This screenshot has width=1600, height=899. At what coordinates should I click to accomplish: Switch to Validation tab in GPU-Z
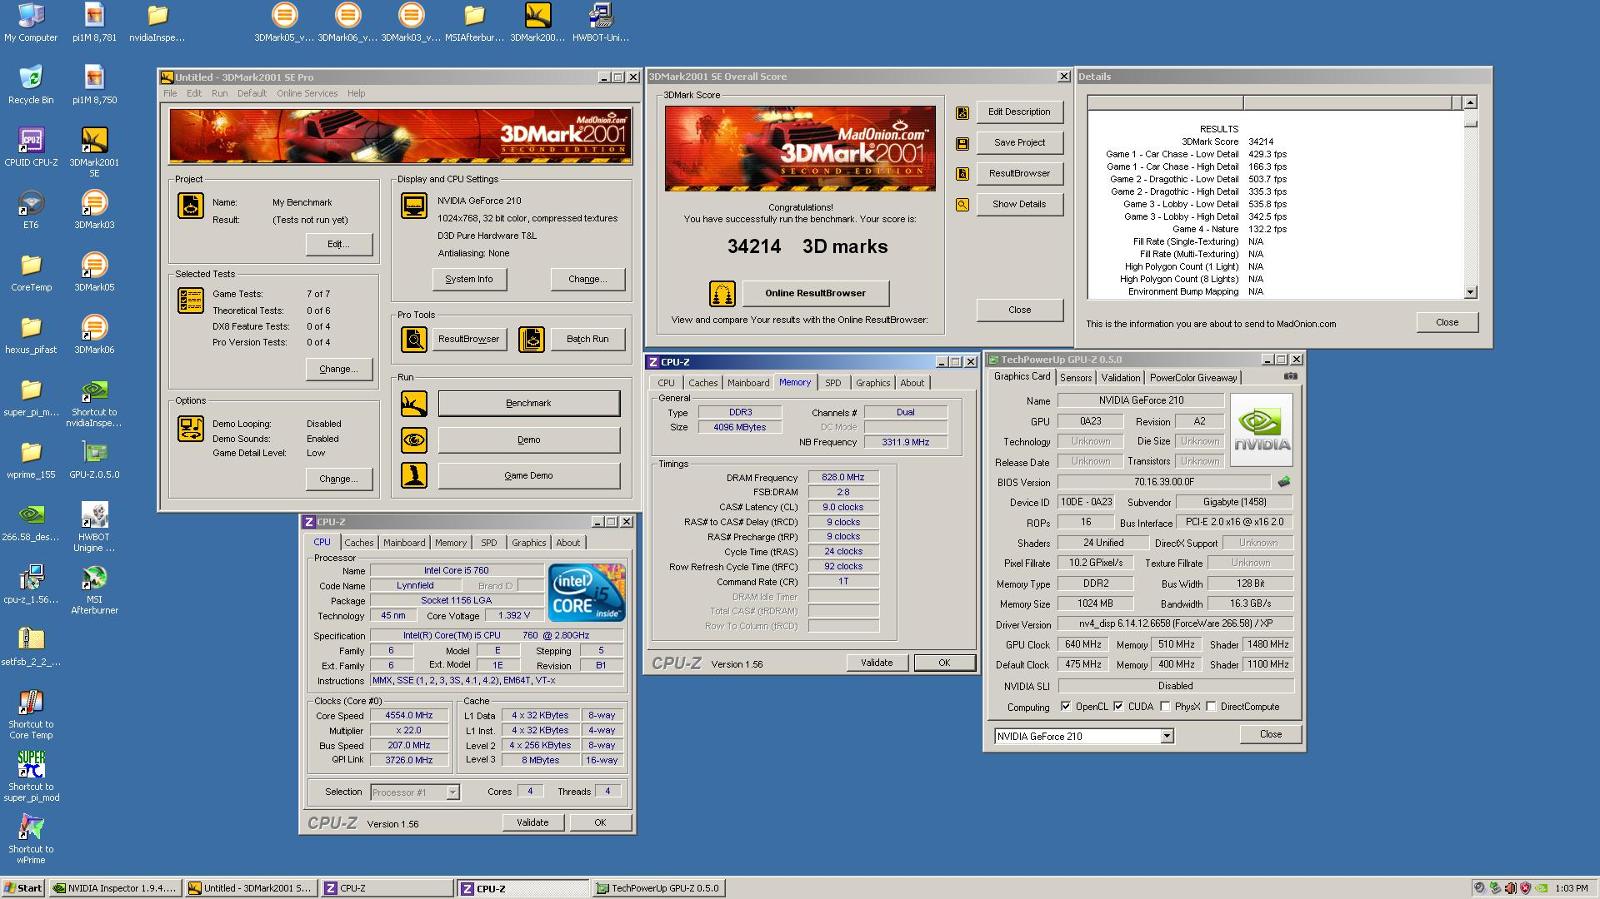coord(1120,378)
